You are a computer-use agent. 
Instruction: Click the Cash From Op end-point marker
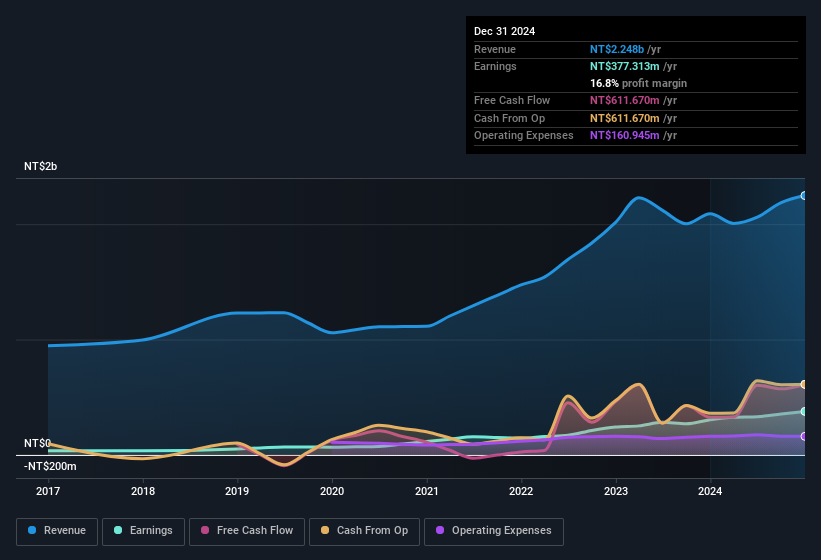pos(804,384)
